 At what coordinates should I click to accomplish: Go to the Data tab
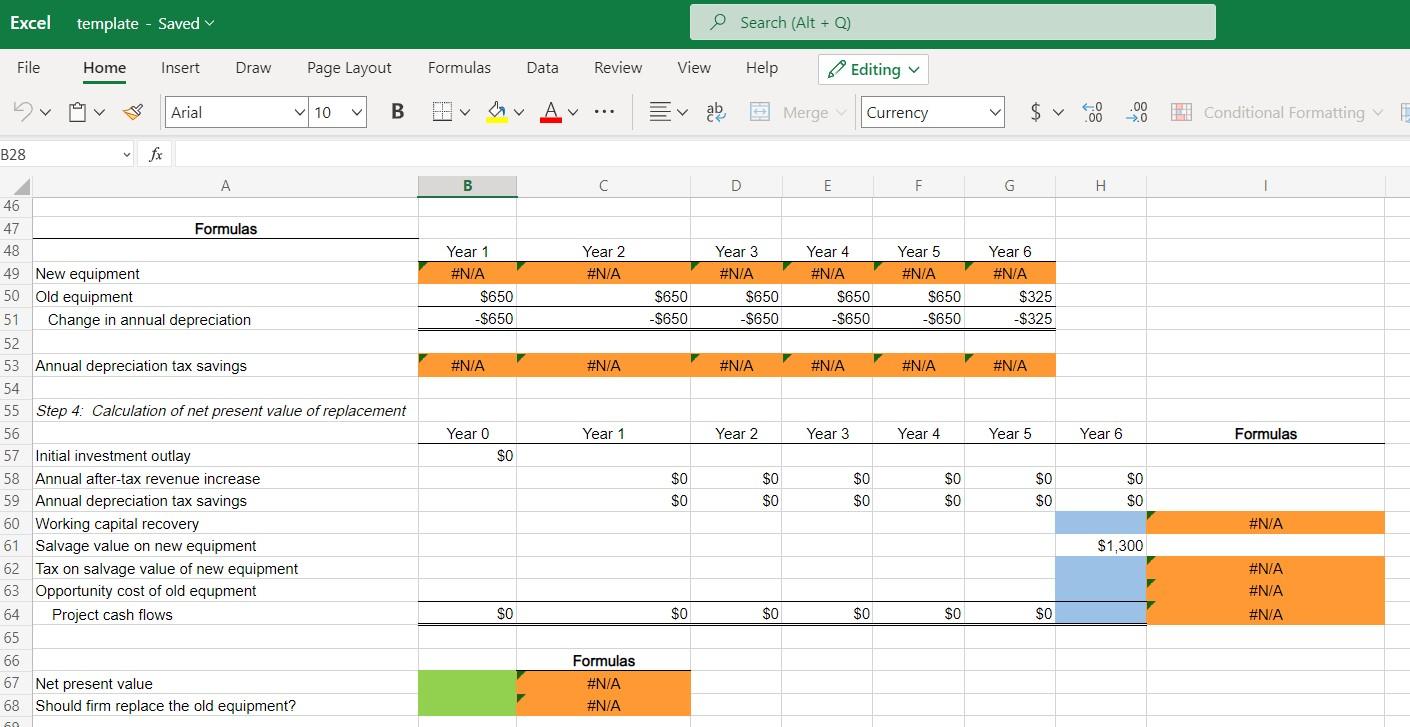[x=542, y=68]
